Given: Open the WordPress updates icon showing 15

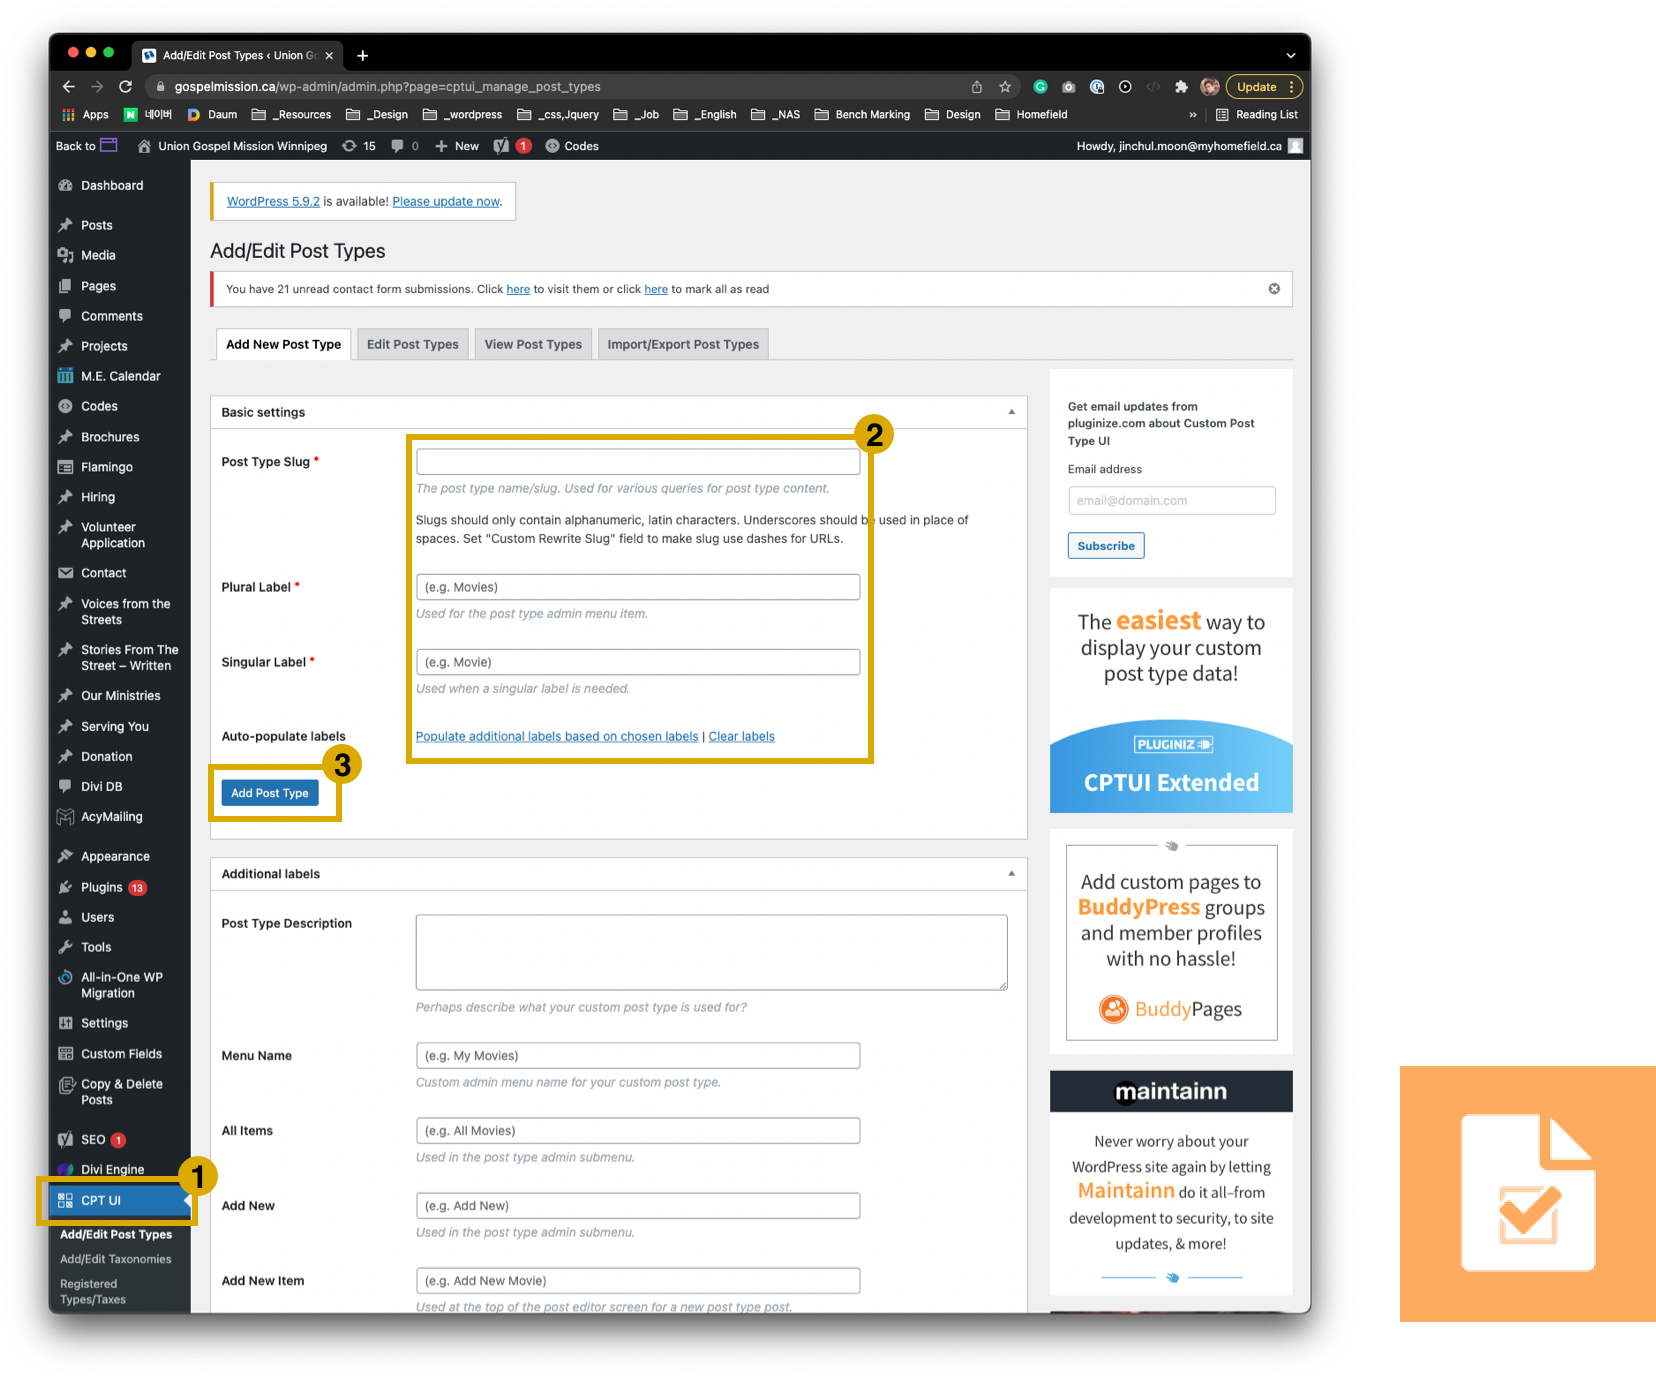Looking at the screenshot, I should coord(359,146).
